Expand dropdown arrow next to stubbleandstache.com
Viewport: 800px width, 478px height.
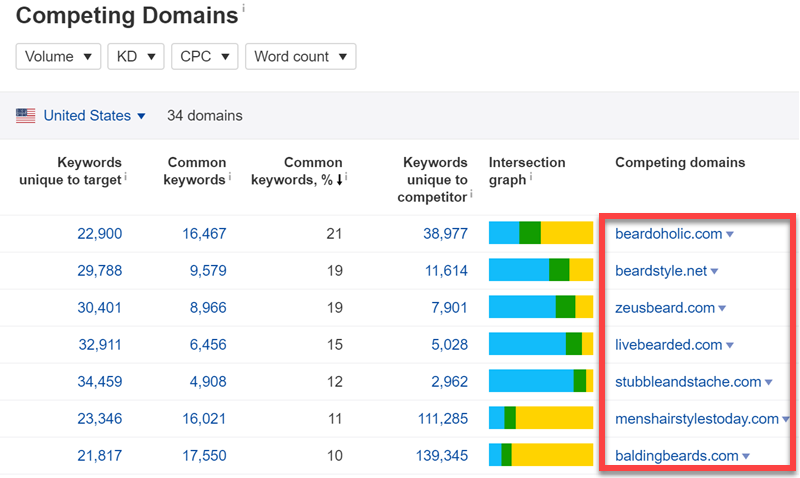point(768,383)
